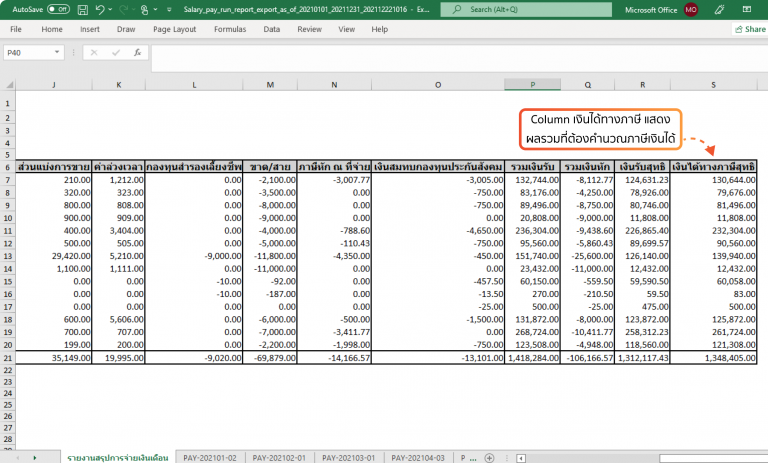Viewport: 768px width, 463px height.
Task: Select column P header
Action: [532, 86]
